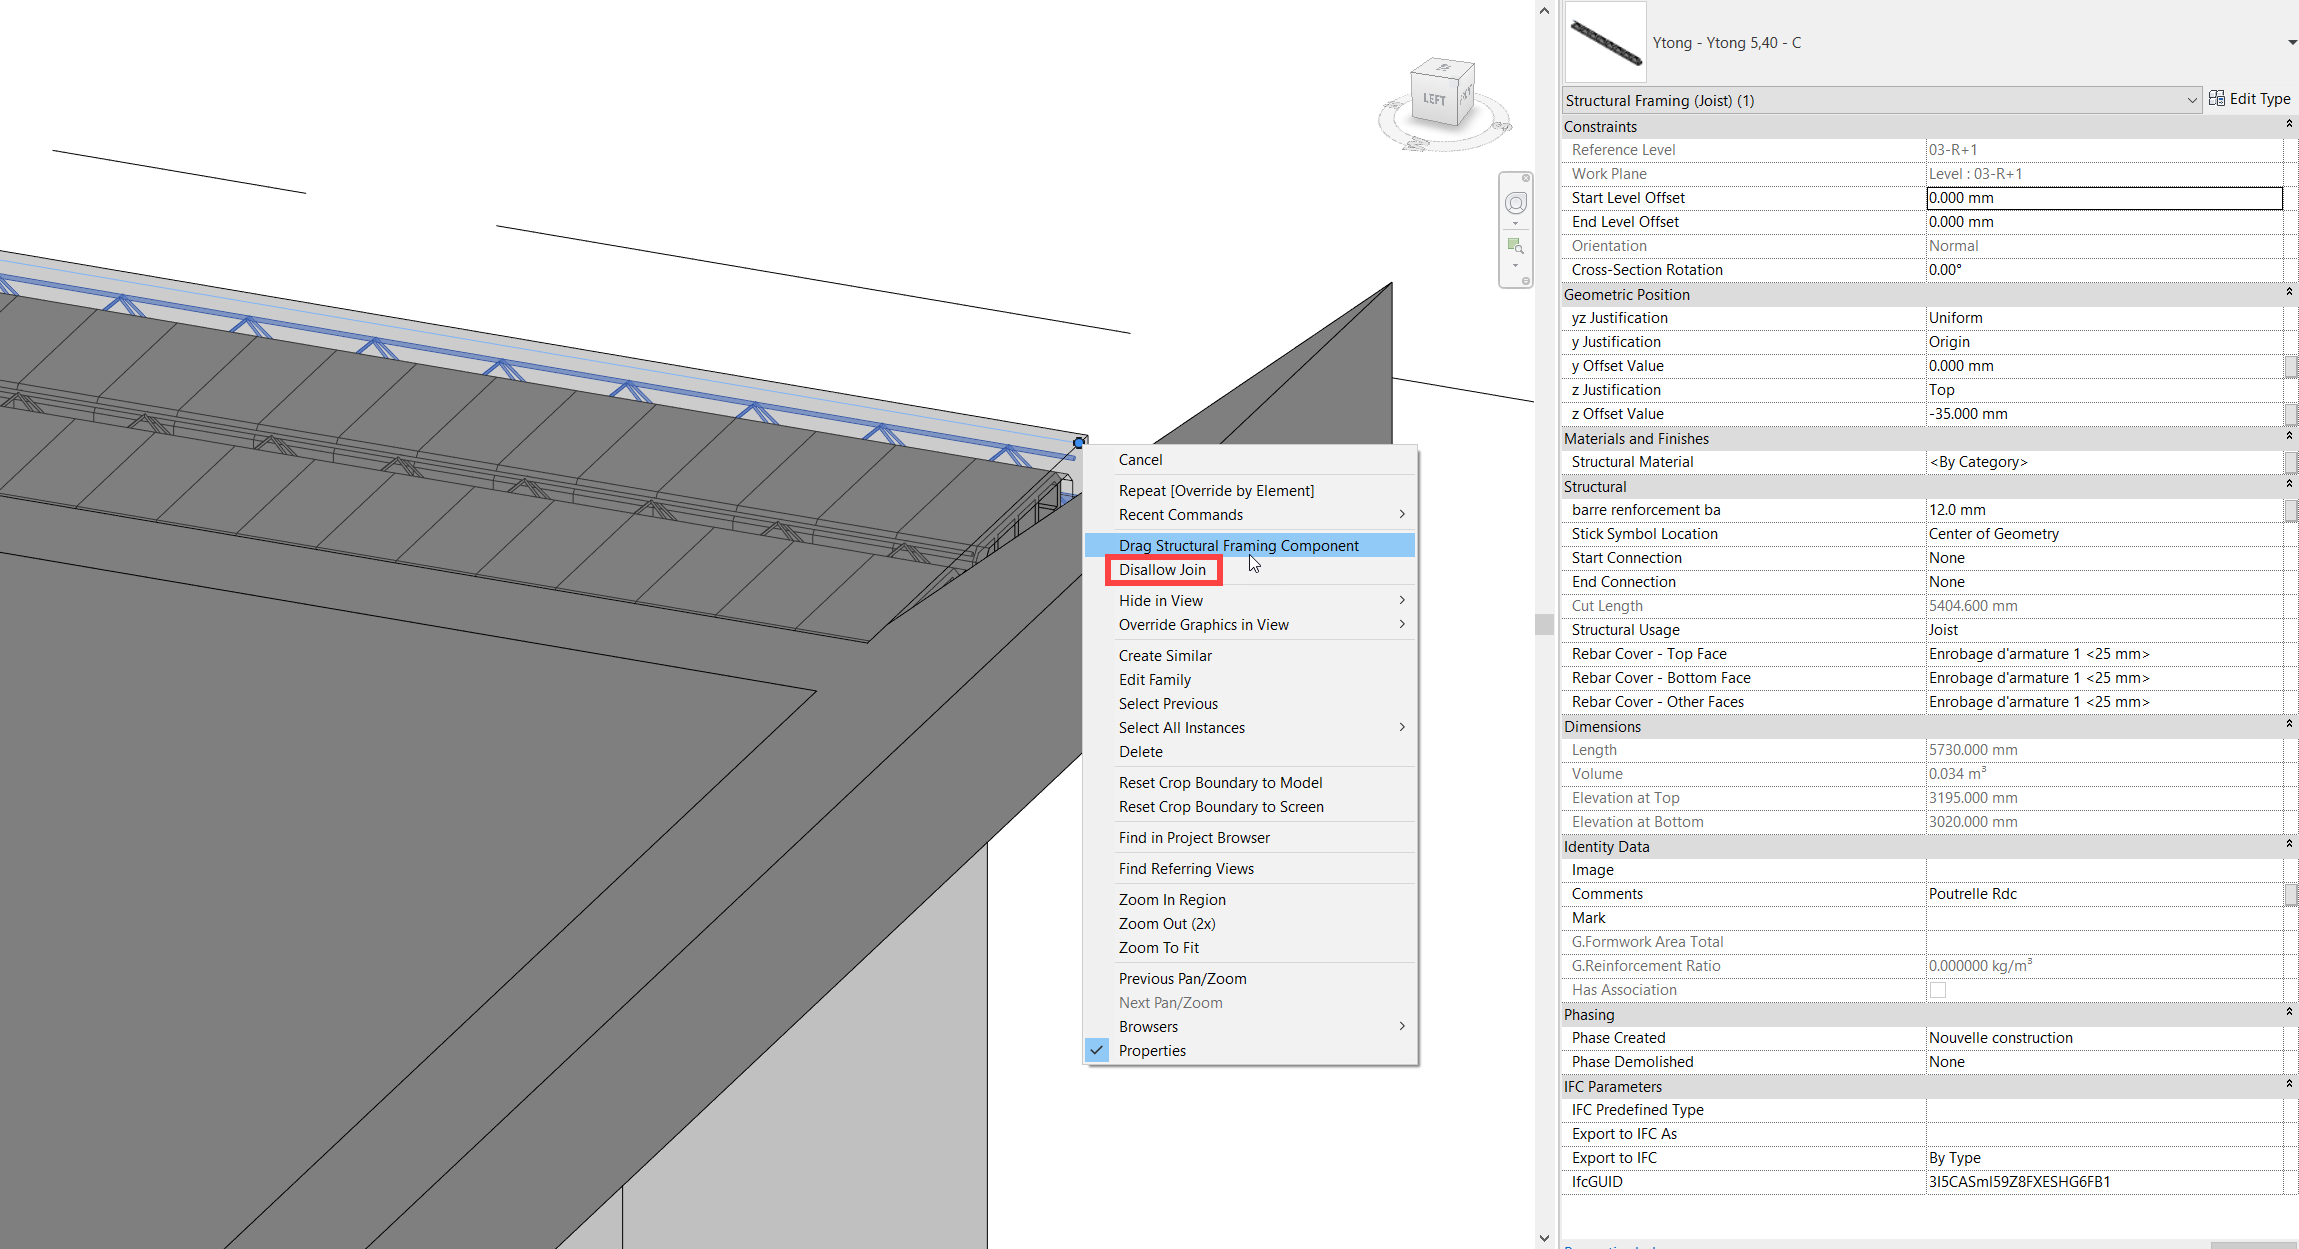Activate the Zoom Region tool on the navigation bar
This screenshot has height=1249, width=2299.
(x=1514, y=243)
